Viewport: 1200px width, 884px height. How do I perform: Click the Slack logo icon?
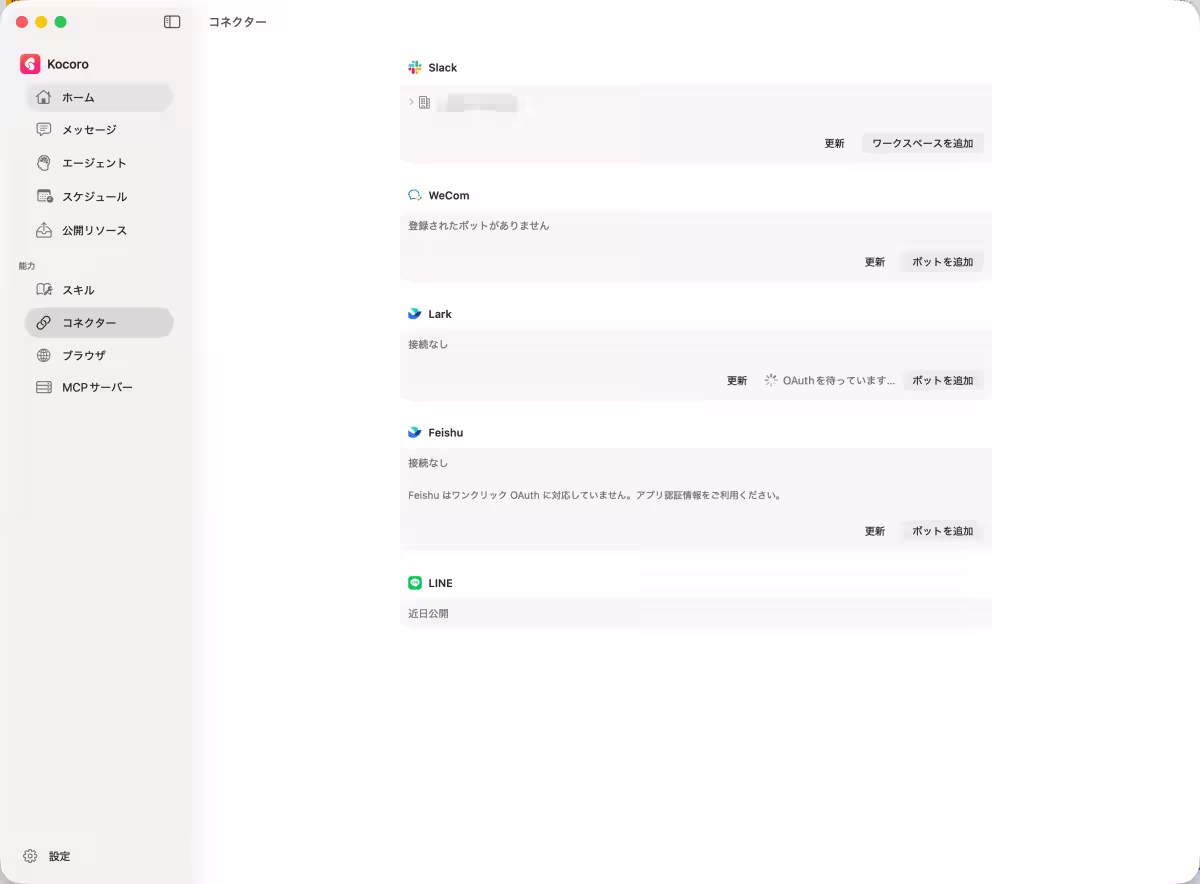415,67
